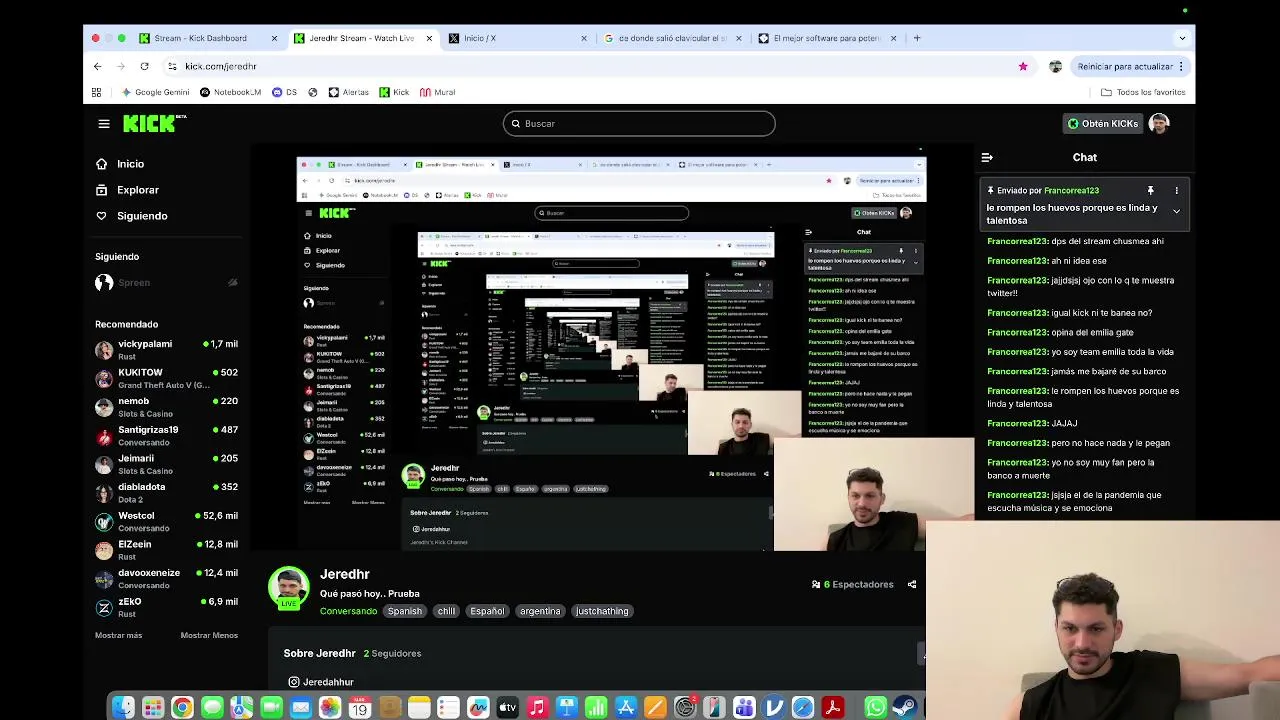The image size is (1280, 720).
Task: Open Chrome from the dock
Action: pyautogui.click(x=182, y=708)
